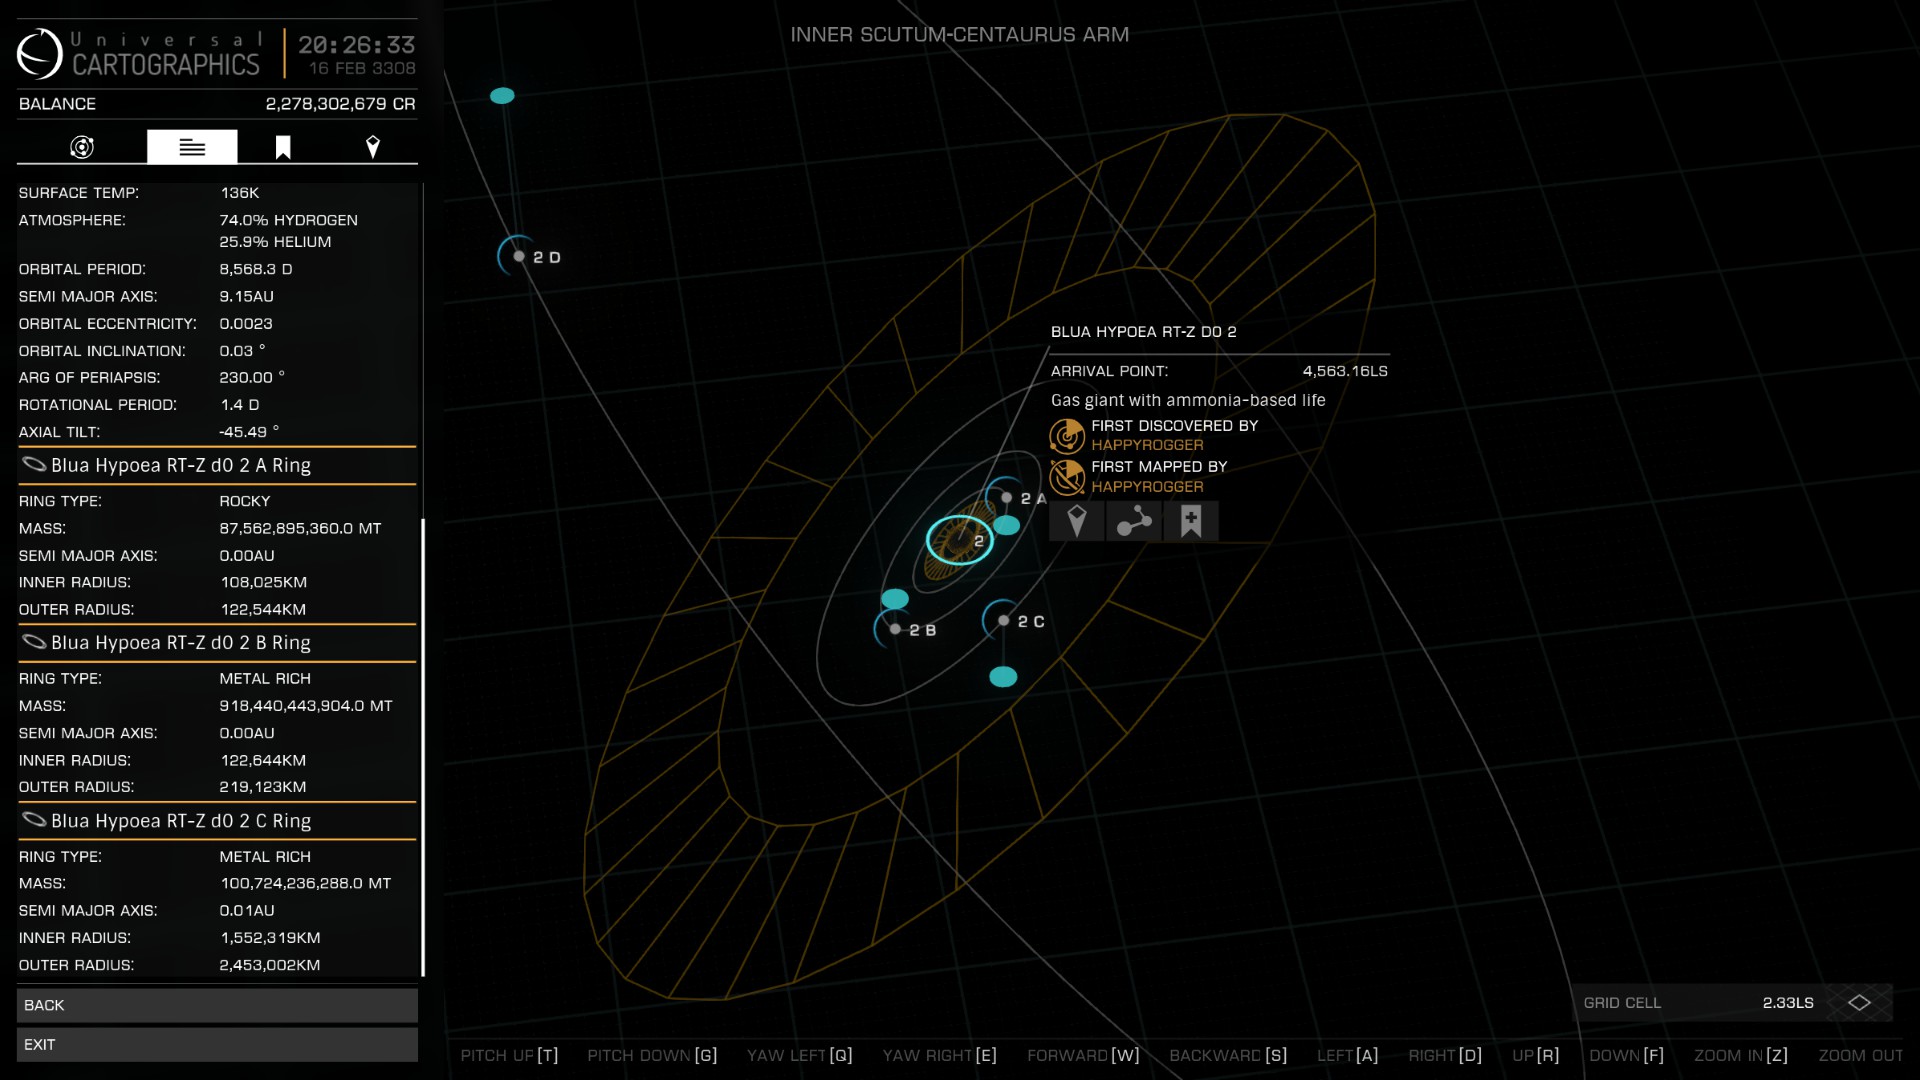This screenshot has height=1080, width=1920.
Task: Click the YAW LEFT [Q] control hint
Action: (799, 1055)
